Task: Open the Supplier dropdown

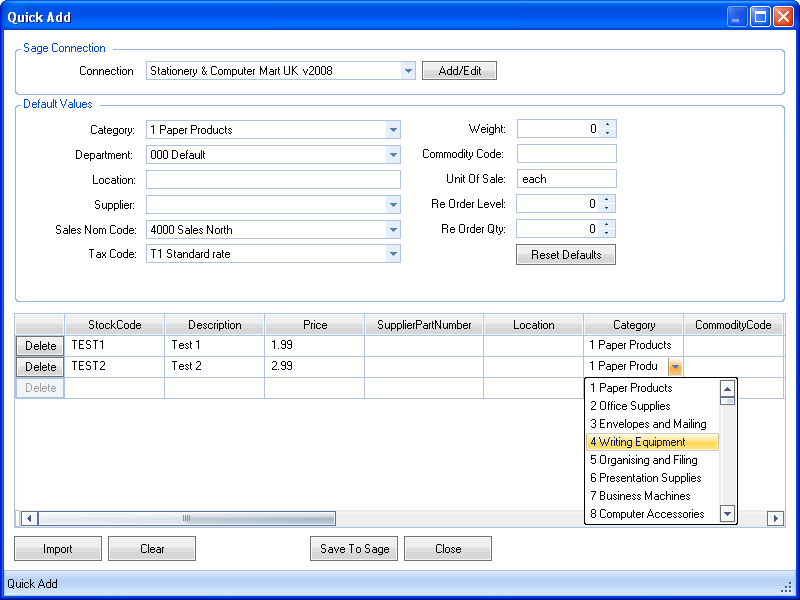Action: click(x=393, y=205)
